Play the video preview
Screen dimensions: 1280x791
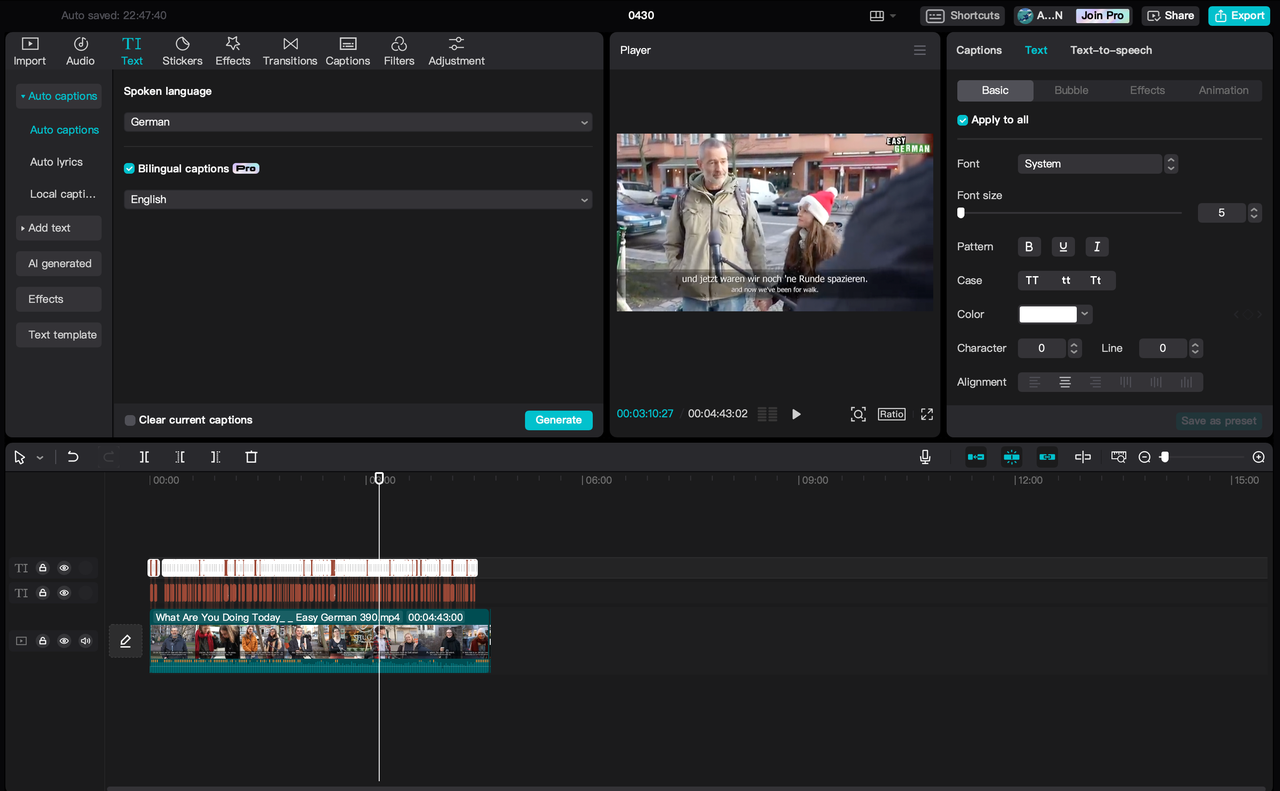coord(796,414)
